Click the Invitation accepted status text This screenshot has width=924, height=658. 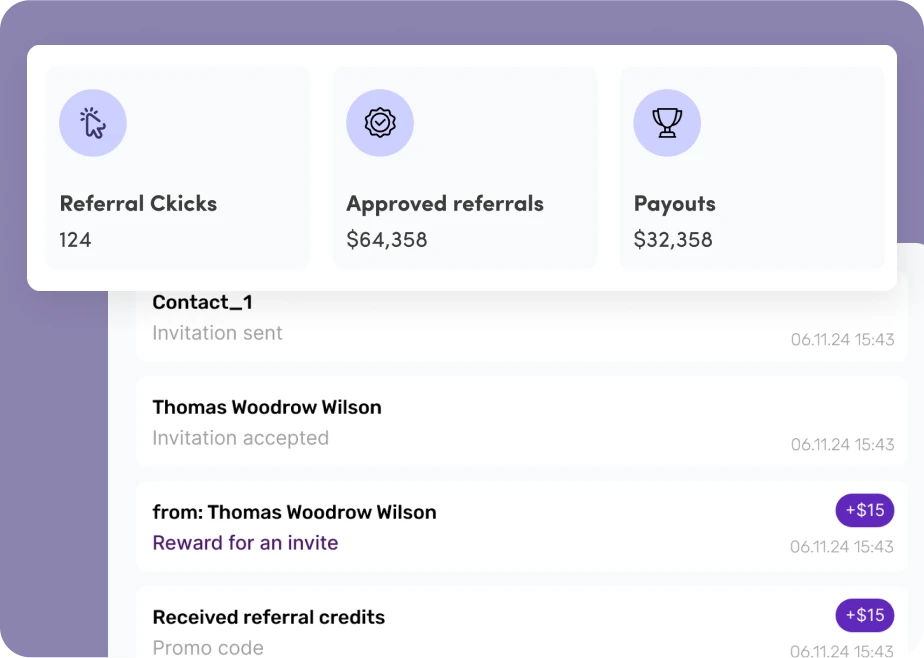click(x=240, y=438)
